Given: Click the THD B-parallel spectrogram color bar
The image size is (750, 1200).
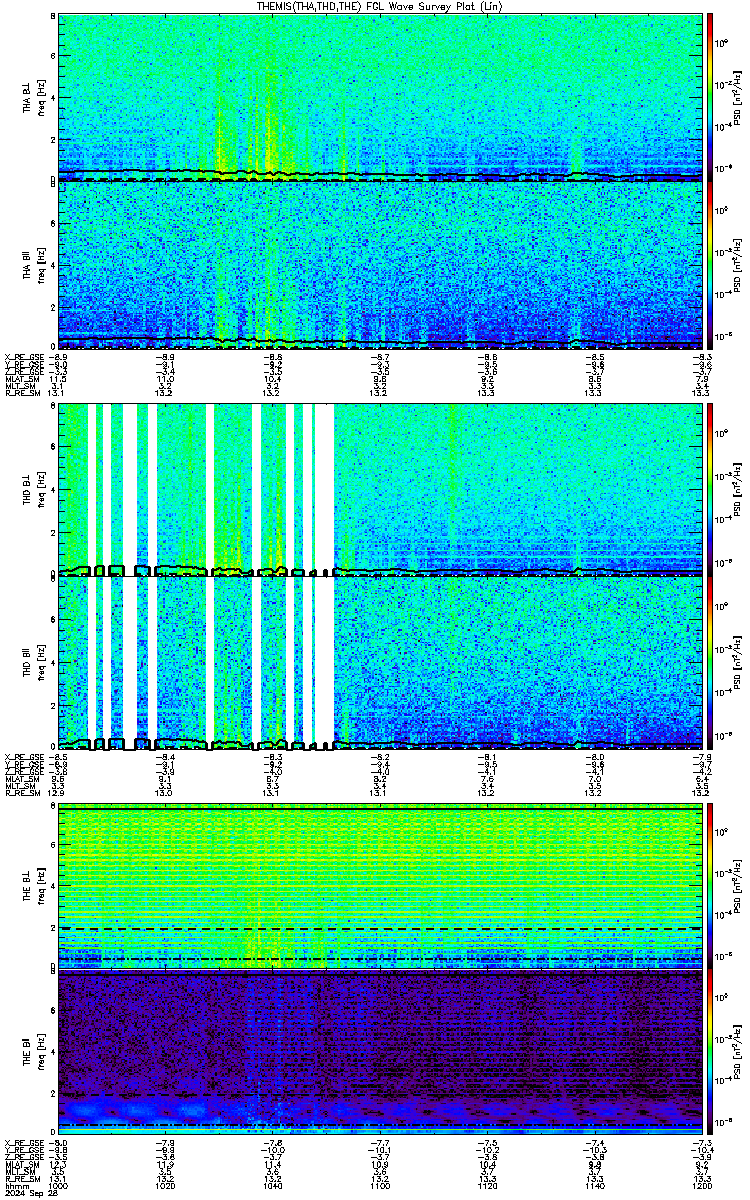Looking at the screenshot, I should (x=710, y=661).
